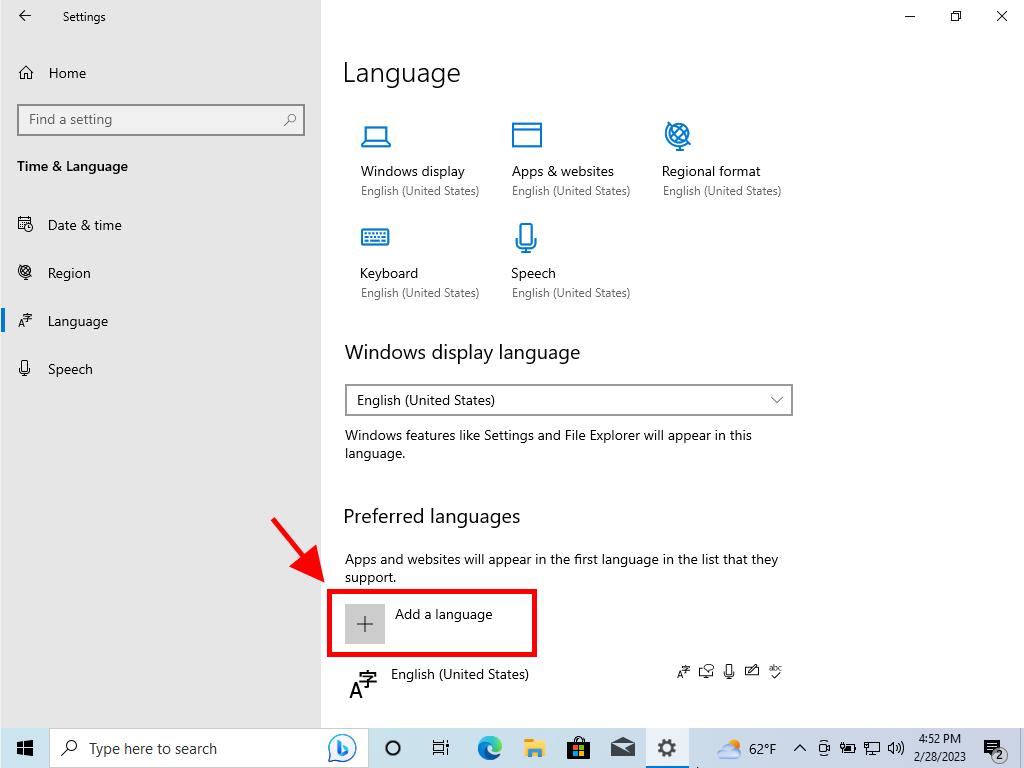The height and width of the screenshot is (768, 1024).
Task: Open the weather widget showing 62°F
Action: click(x=746, y=748)
